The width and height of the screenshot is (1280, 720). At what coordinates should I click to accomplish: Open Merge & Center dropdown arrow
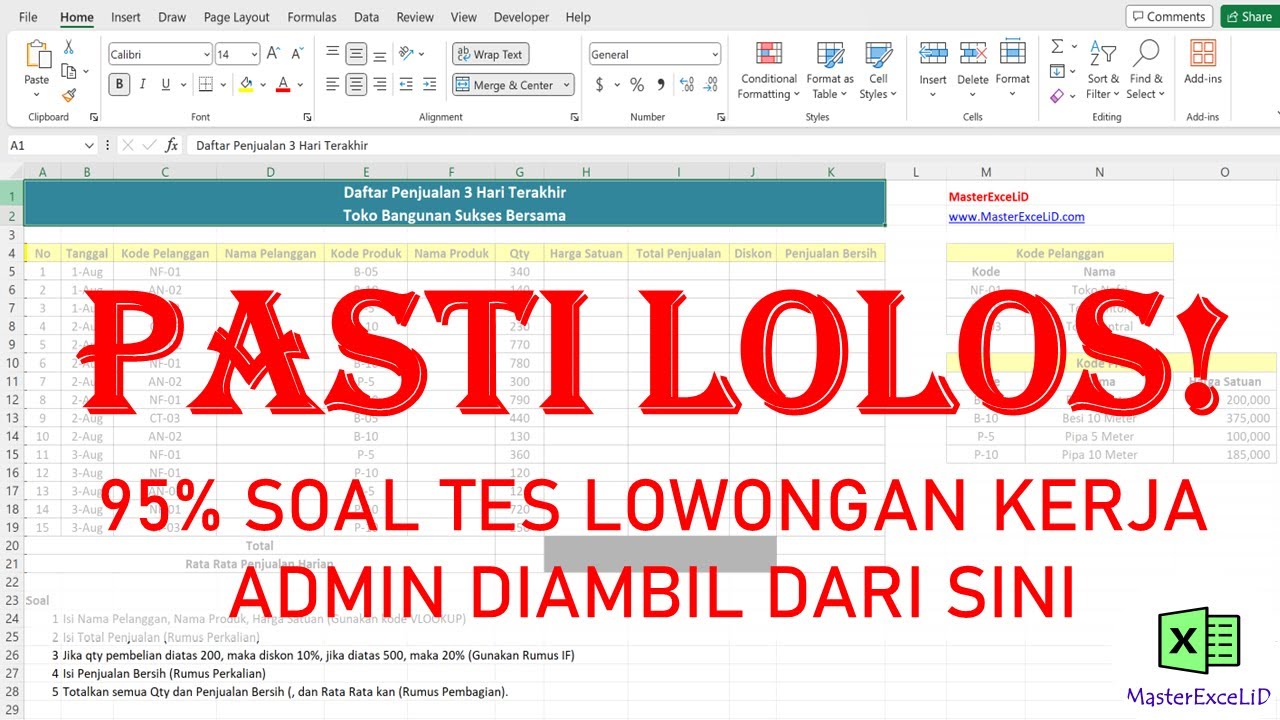(x=567, y=85)
